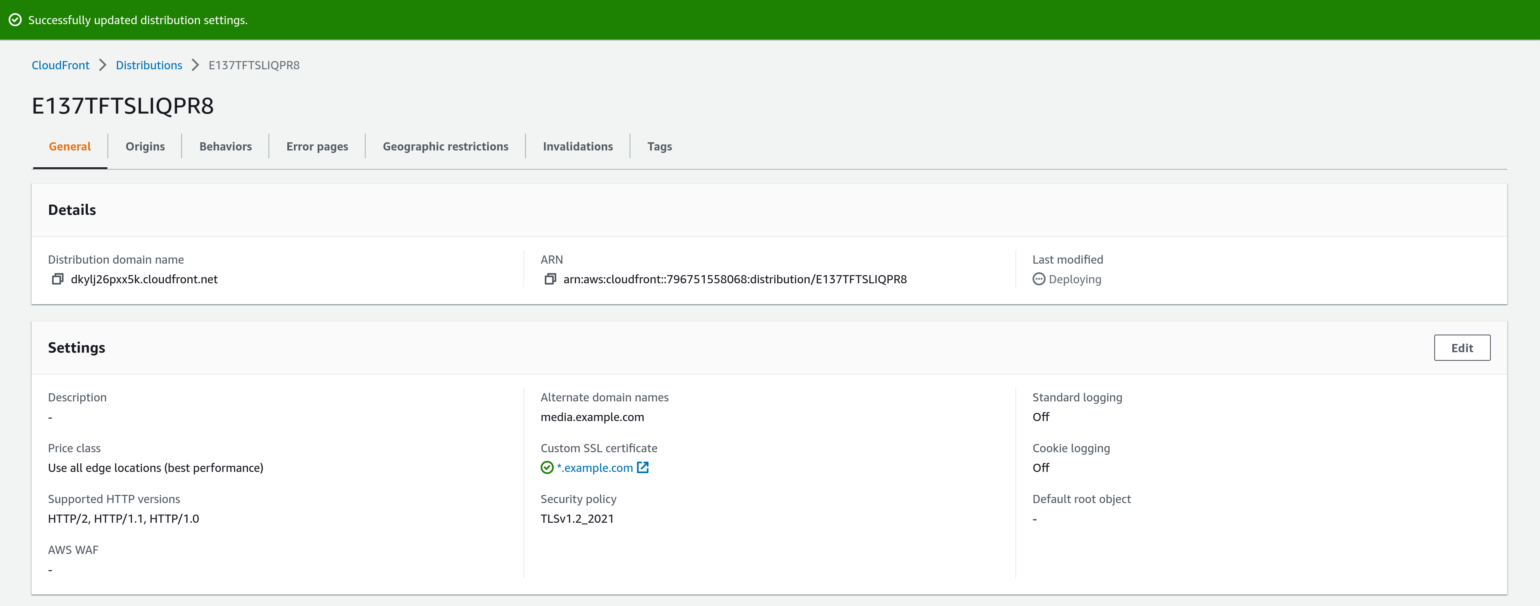
Task: Go to Distributions breadcrumb link
Action: 149,65
